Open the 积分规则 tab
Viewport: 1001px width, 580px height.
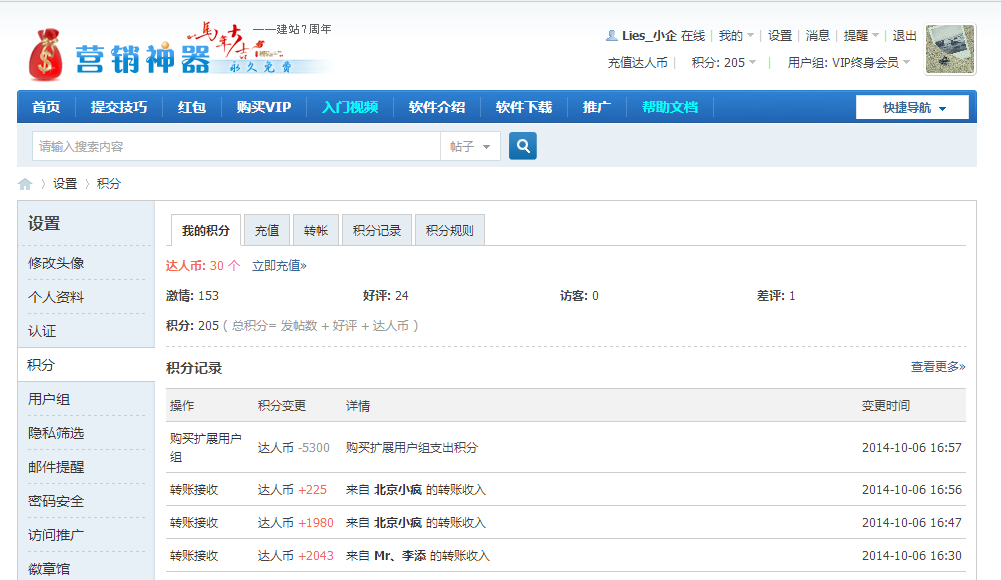pos(450,230)
